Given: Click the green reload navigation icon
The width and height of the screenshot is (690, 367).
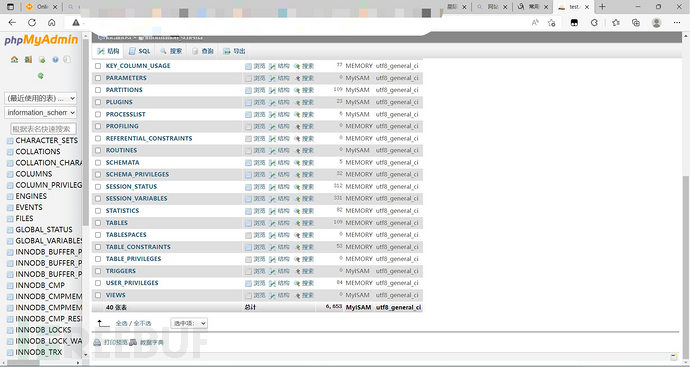Looking at the screenshot, I should [40, 76].
